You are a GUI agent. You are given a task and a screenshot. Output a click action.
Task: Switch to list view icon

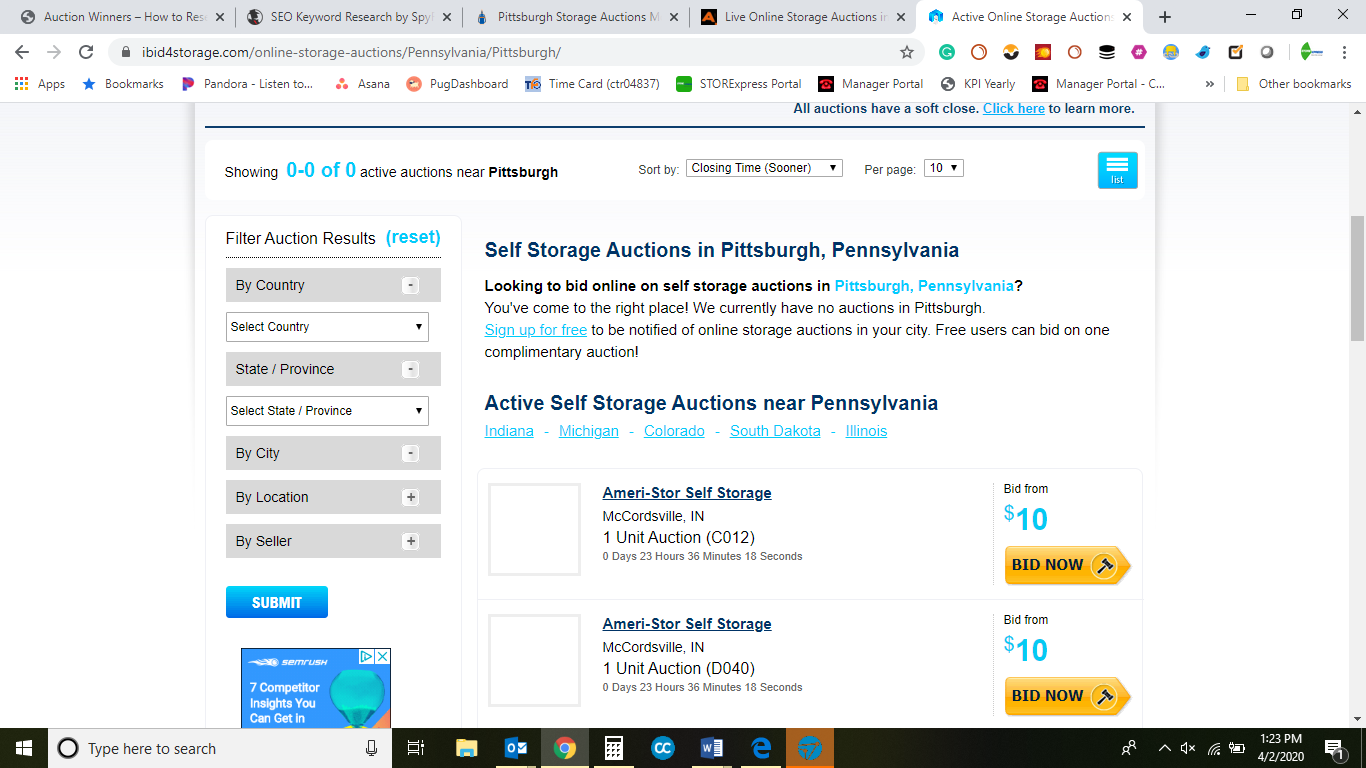tap(1117, 170)
